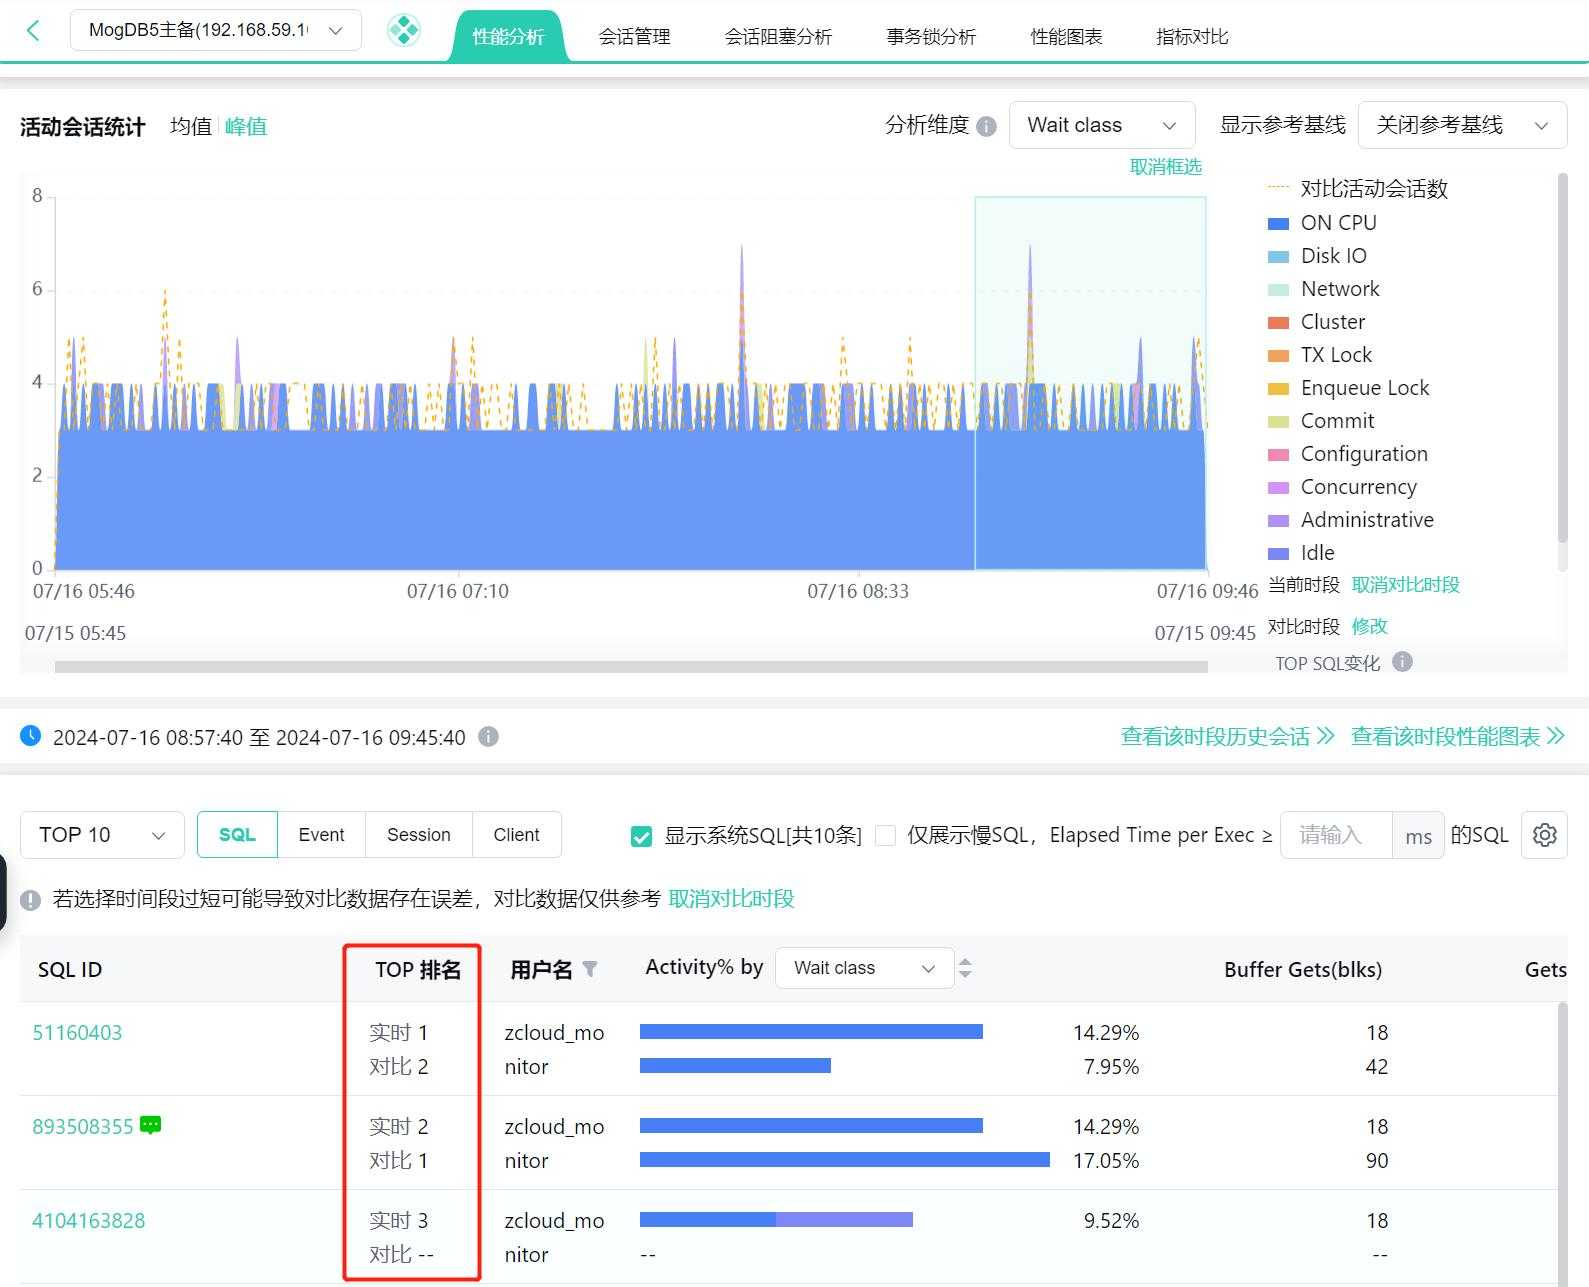Click 取消对比时段 link in the legend area
Screen dimensions: 1589x1287
pyautogui.click(x=1405, y=585)
